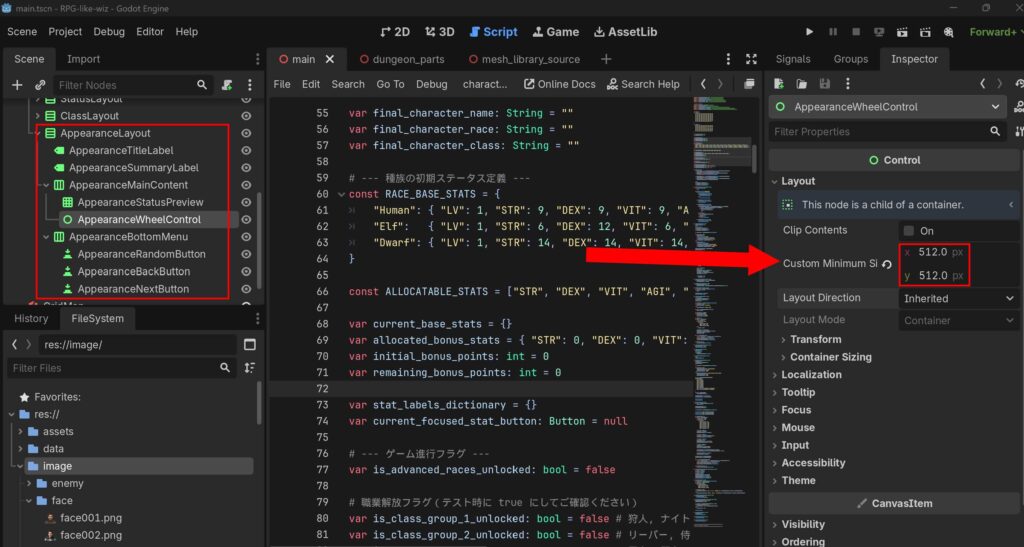
Task: Open the AppearanceWheelControl object selector dropdown
Action: [x=887, y=106]
